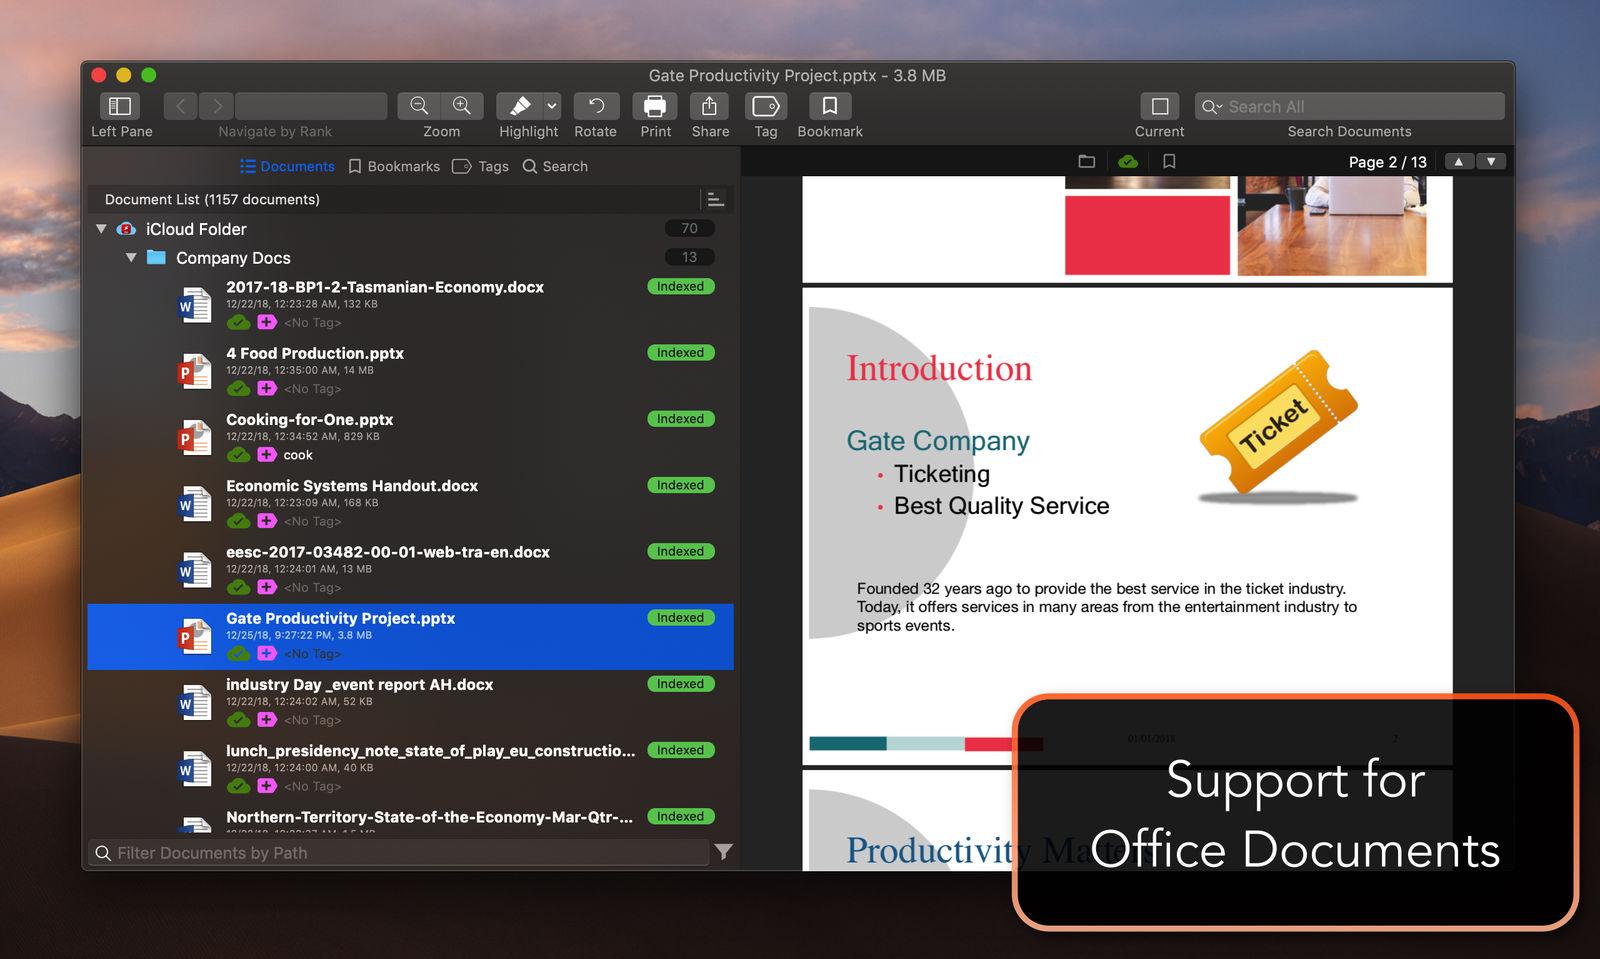The width and height of the screenshot is (1600, 959).
Task: Click the filter funnel icon
Action: (x=723, y=852)
